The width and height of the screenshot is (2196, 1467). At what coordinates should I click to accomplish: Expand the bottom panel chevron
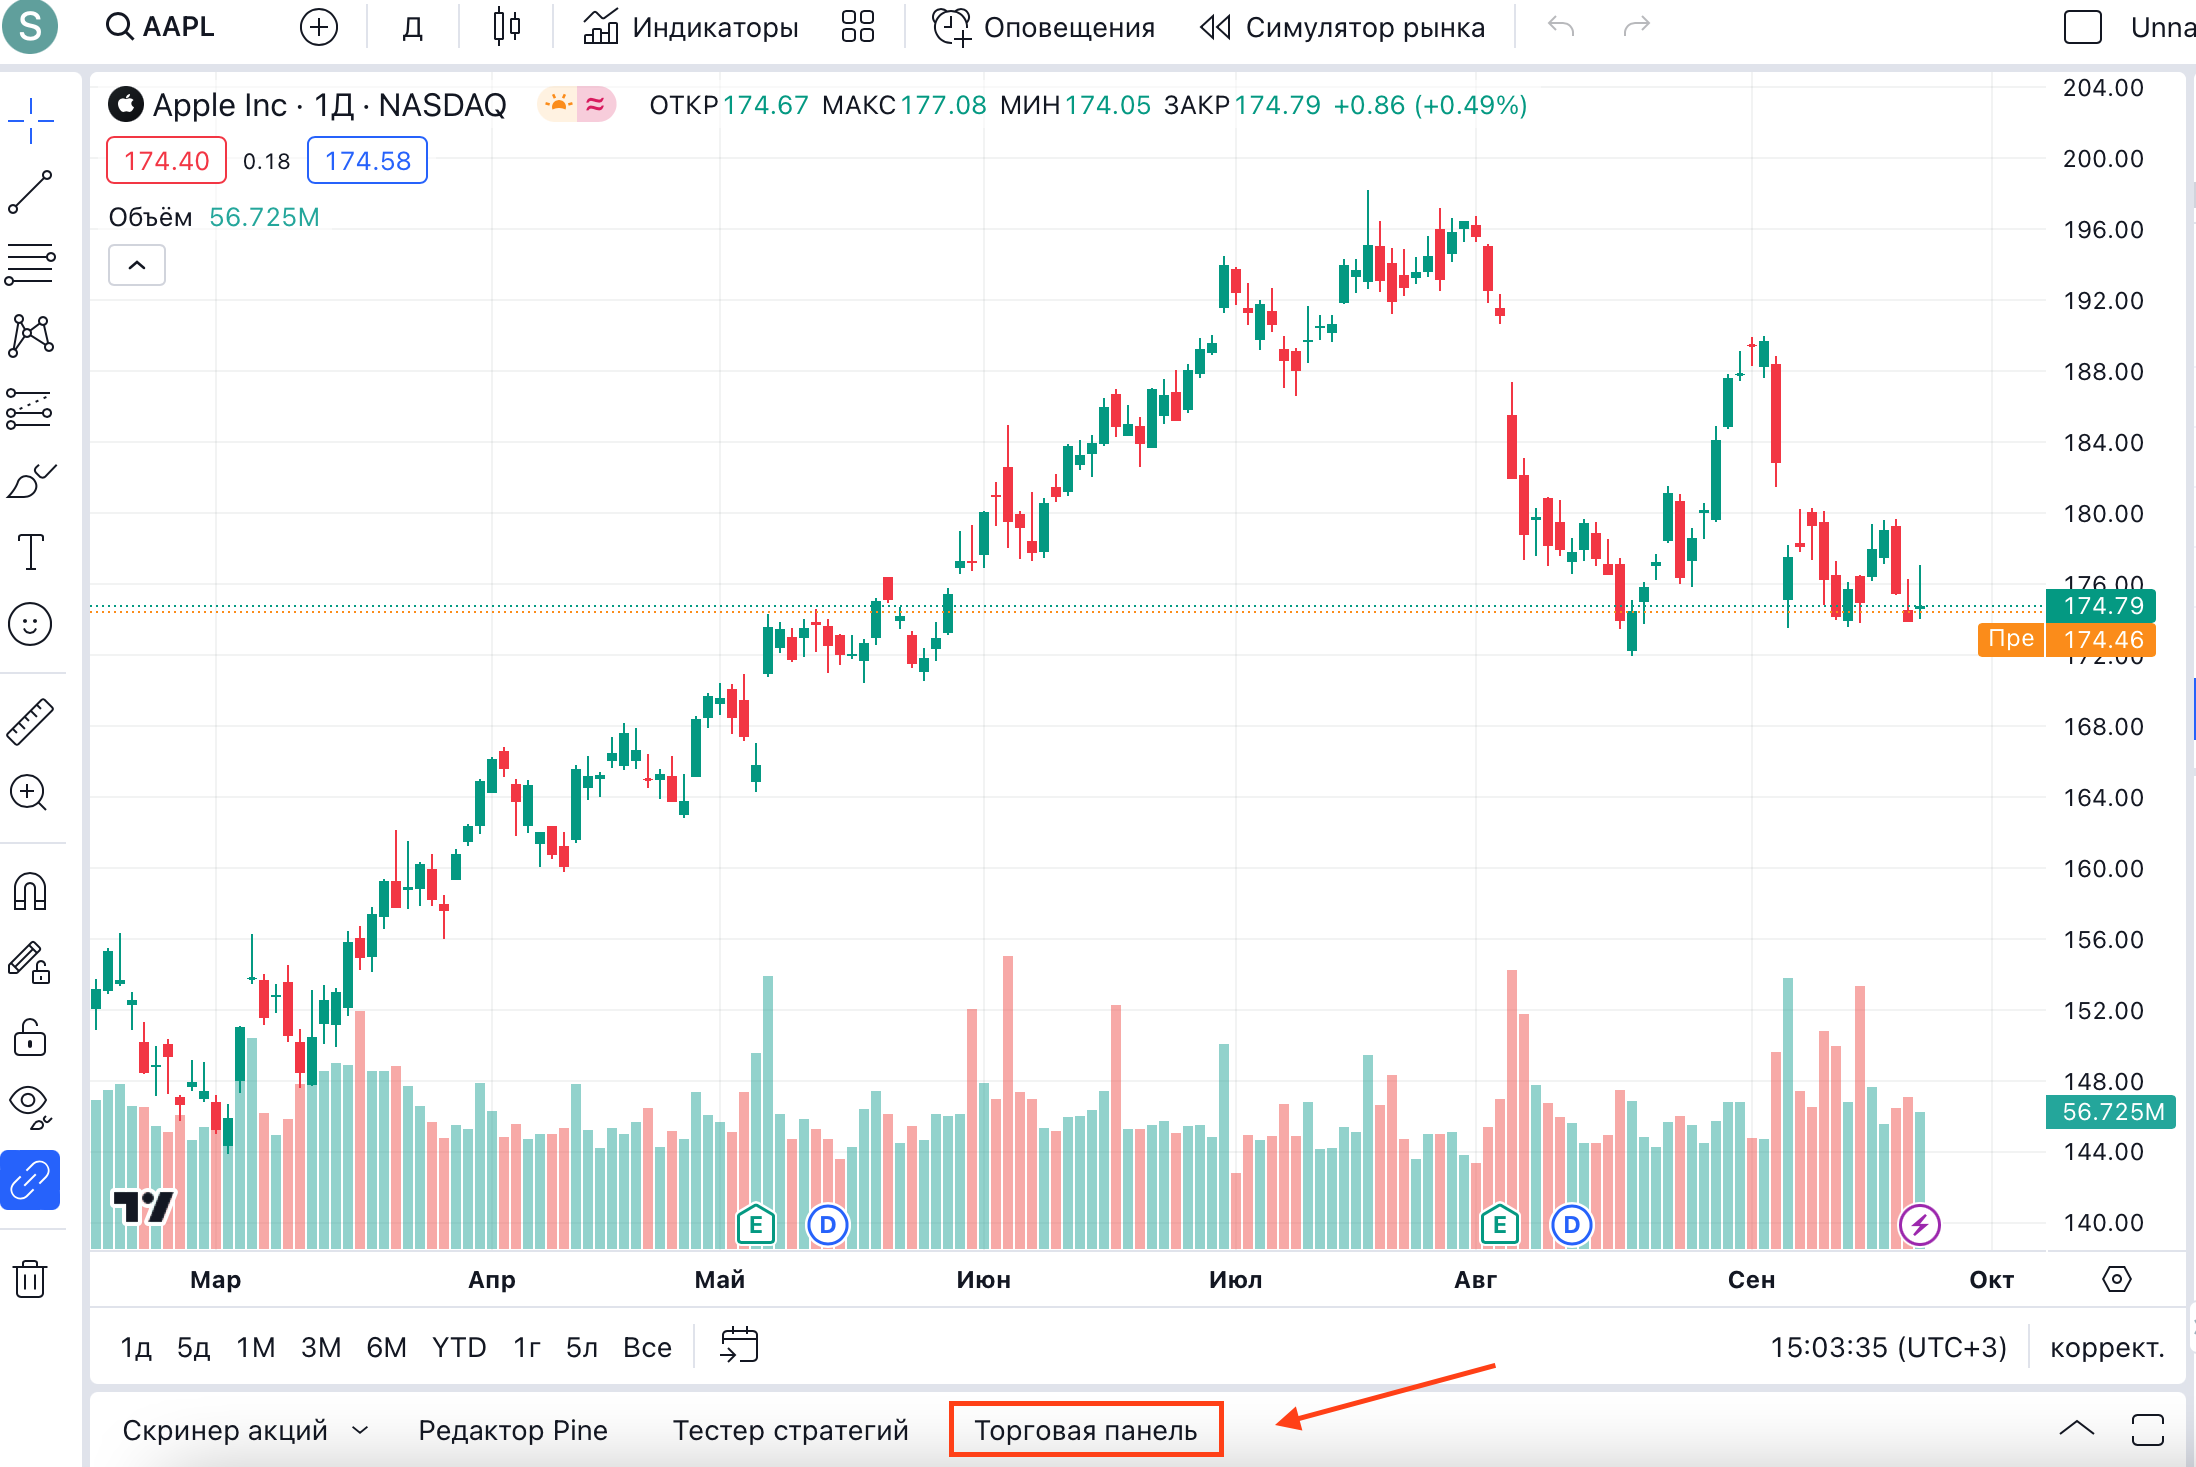(2076, 1429)
